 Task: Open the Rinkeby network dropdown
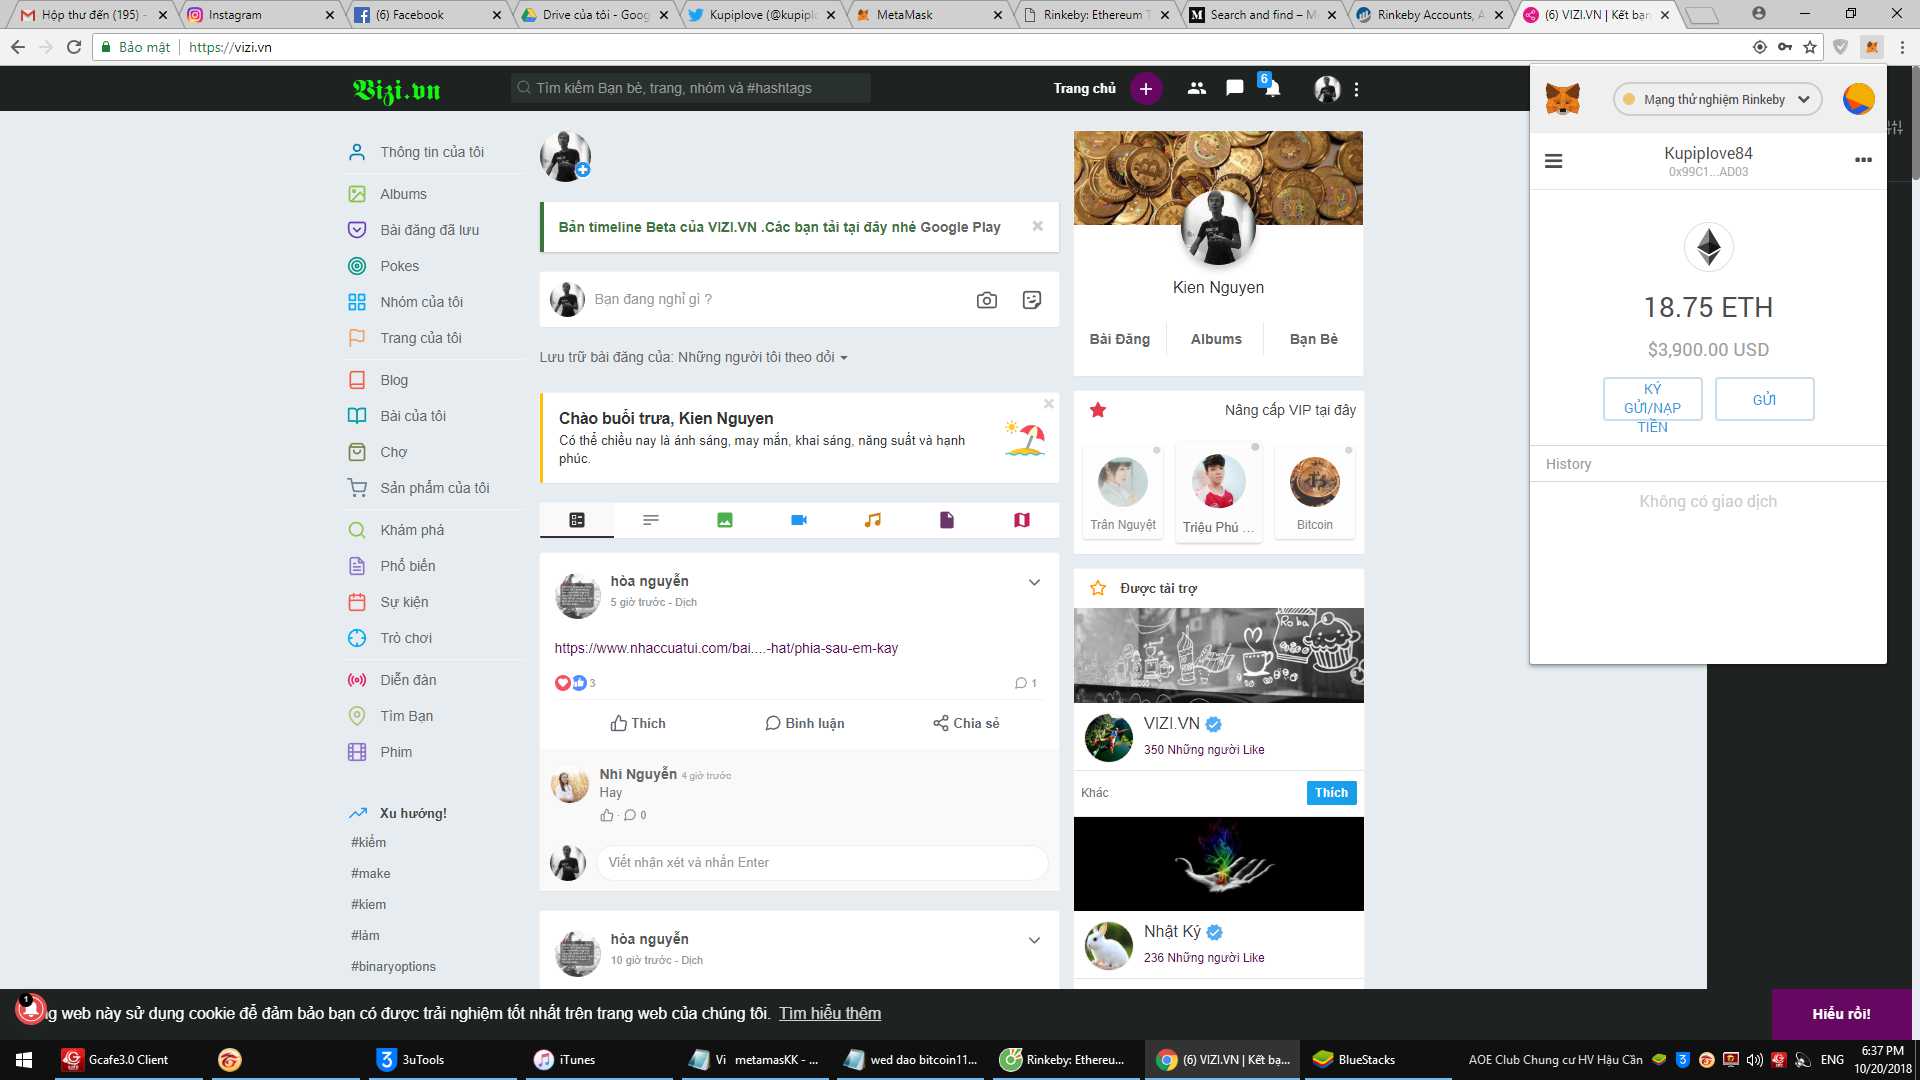pyautogui.click(x=1716, y=99)
